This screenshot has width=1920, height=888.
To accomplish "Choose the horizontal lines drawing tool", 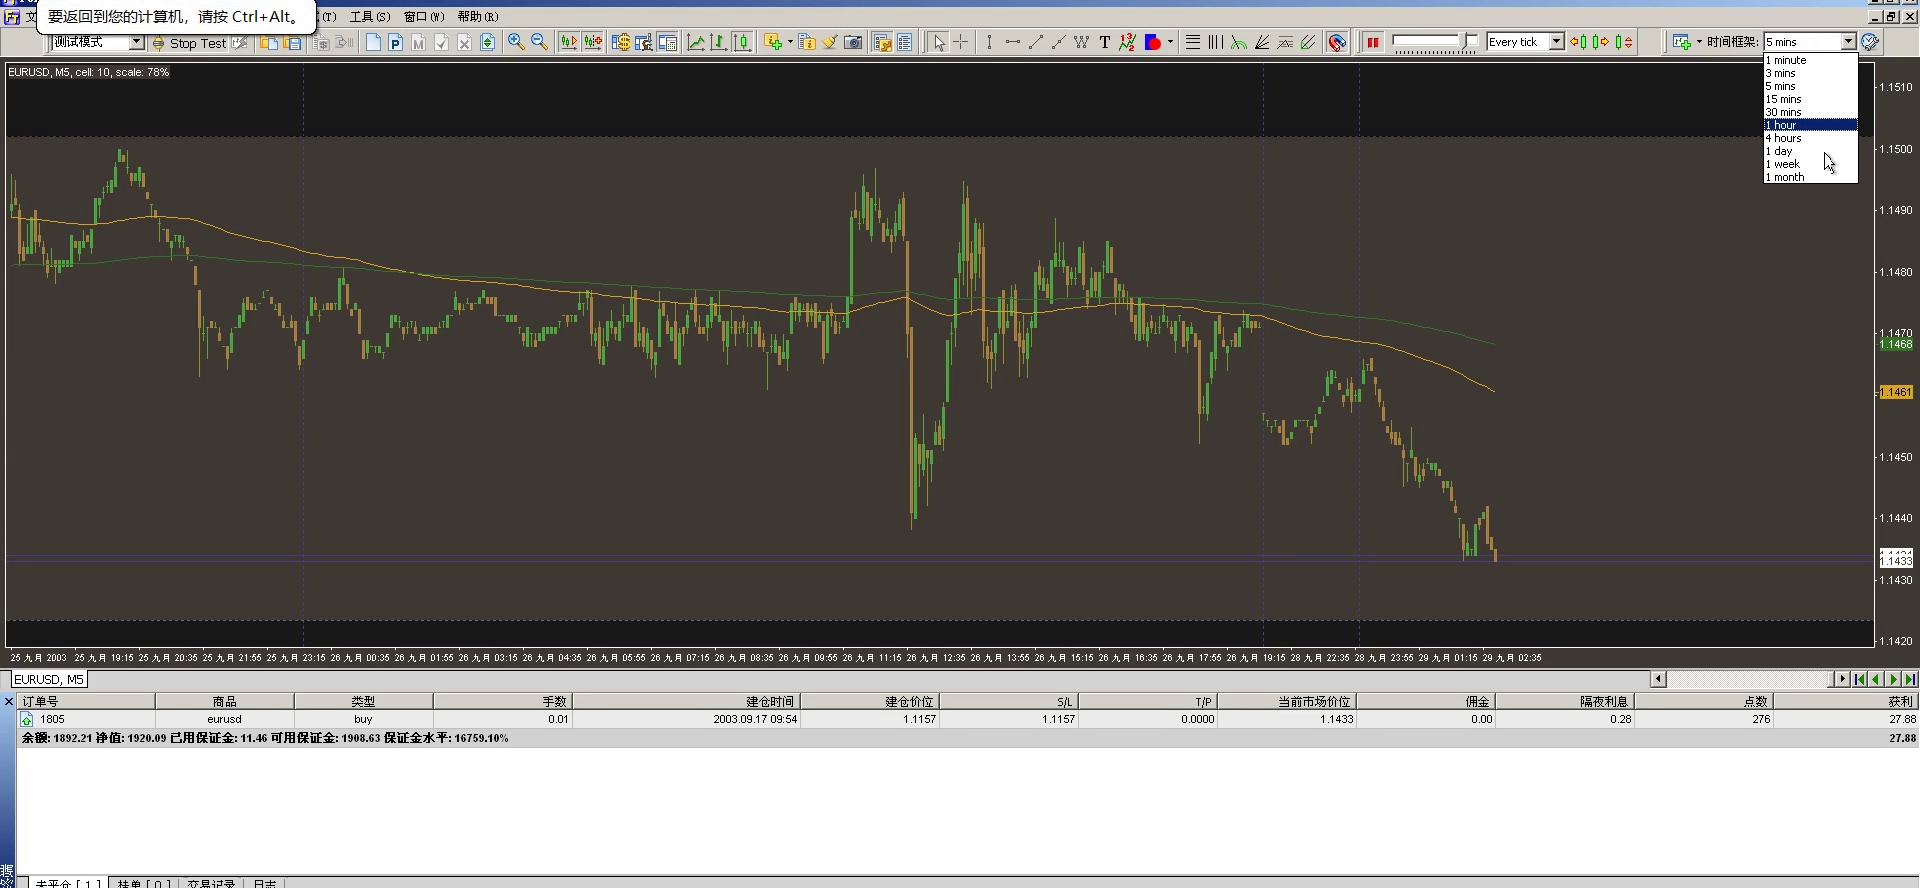I will point(1192,42).
